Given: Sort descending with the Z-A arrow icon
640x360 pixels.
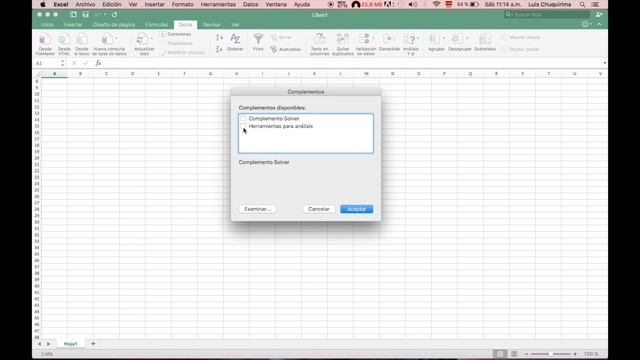Looking at the screenshot, I should (219, 49).
